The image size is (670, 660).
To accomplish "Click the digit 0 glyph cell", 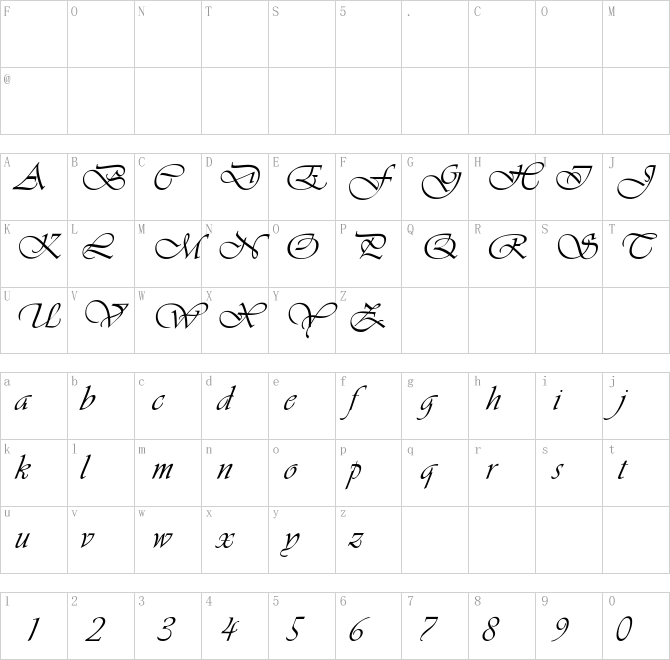I will 636,626.
